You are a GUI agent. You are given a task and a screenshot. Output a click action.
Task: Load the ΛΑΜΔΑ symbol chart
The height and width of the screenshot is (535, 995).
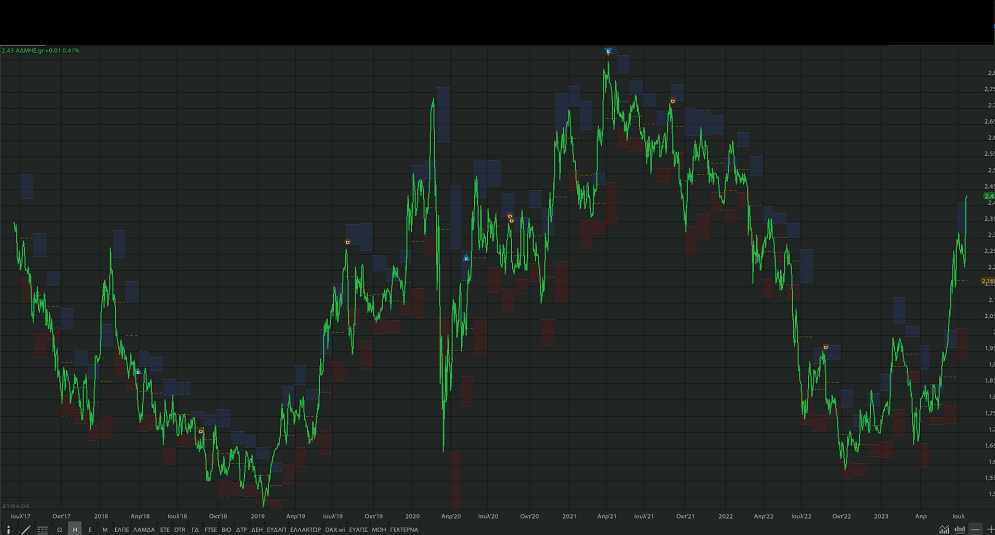[x=144, y=529]
